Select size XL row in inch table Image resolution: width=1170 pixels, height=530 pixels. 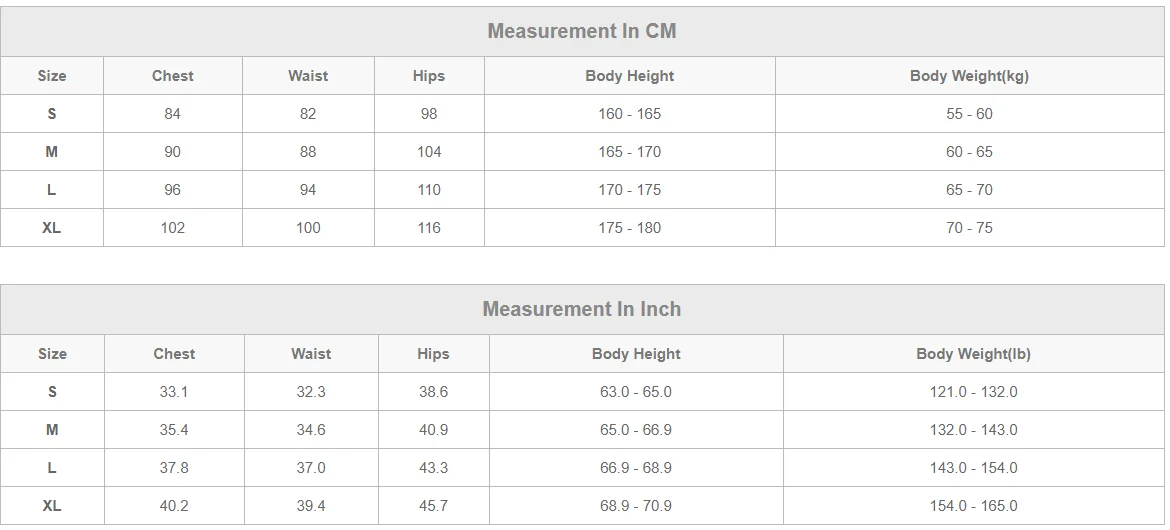coord(52,506)
